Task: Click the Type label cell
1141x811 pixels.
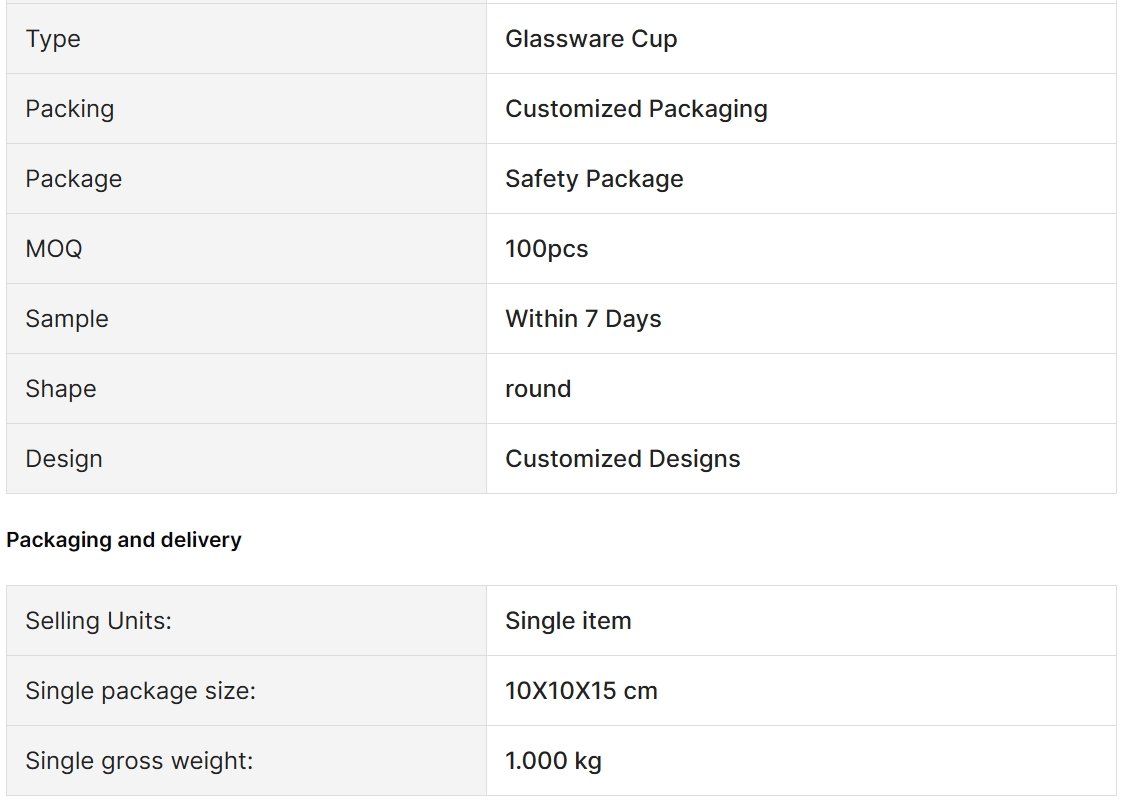Action: point(246,39)
